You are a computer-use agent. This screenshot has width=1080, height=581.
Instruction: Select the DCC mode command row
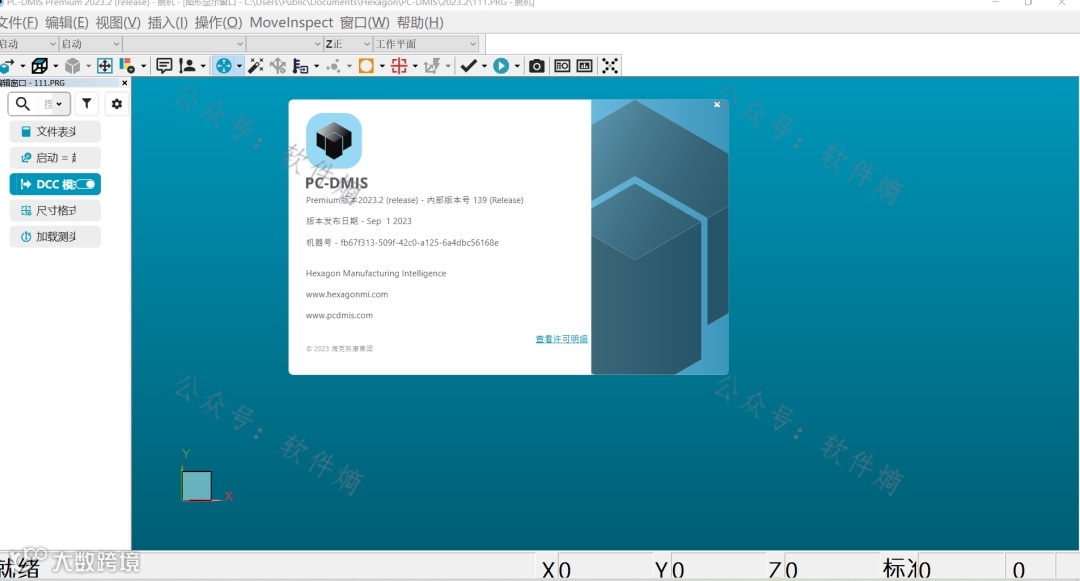55,184
